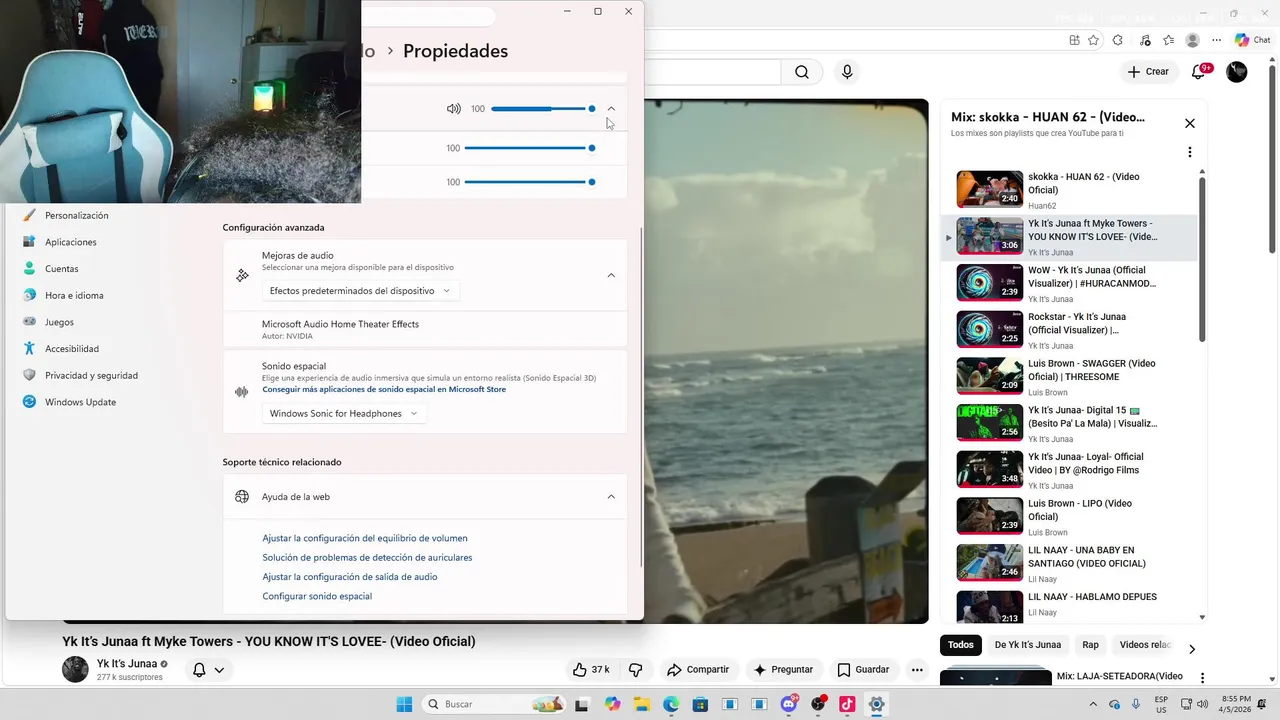Click the Crear button on YouTube
Screen dimensions: 1280x720
(1148, 72)
